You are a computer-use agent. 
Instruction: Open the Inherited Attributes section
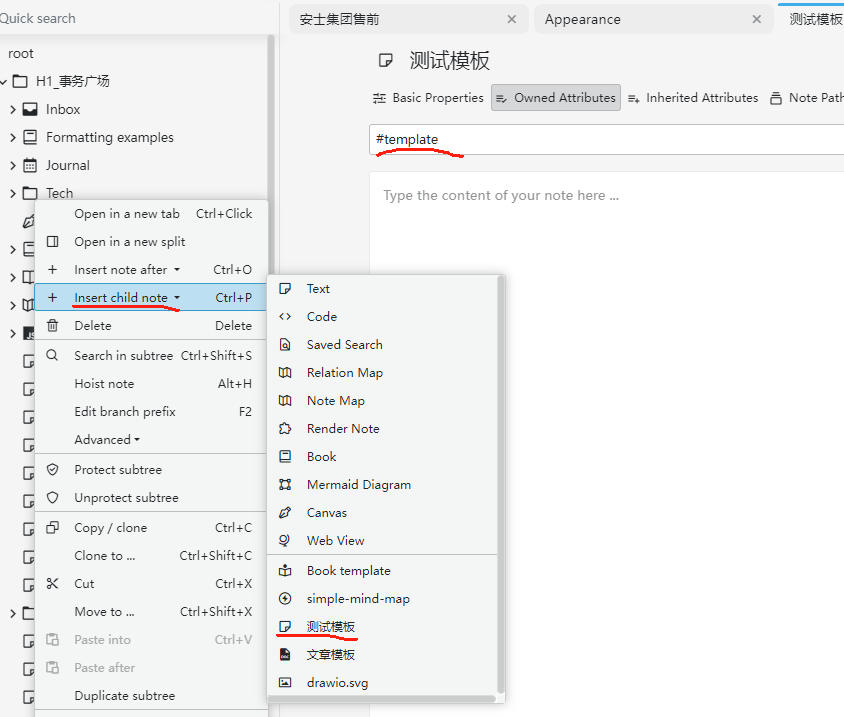(x=693, y=98)
